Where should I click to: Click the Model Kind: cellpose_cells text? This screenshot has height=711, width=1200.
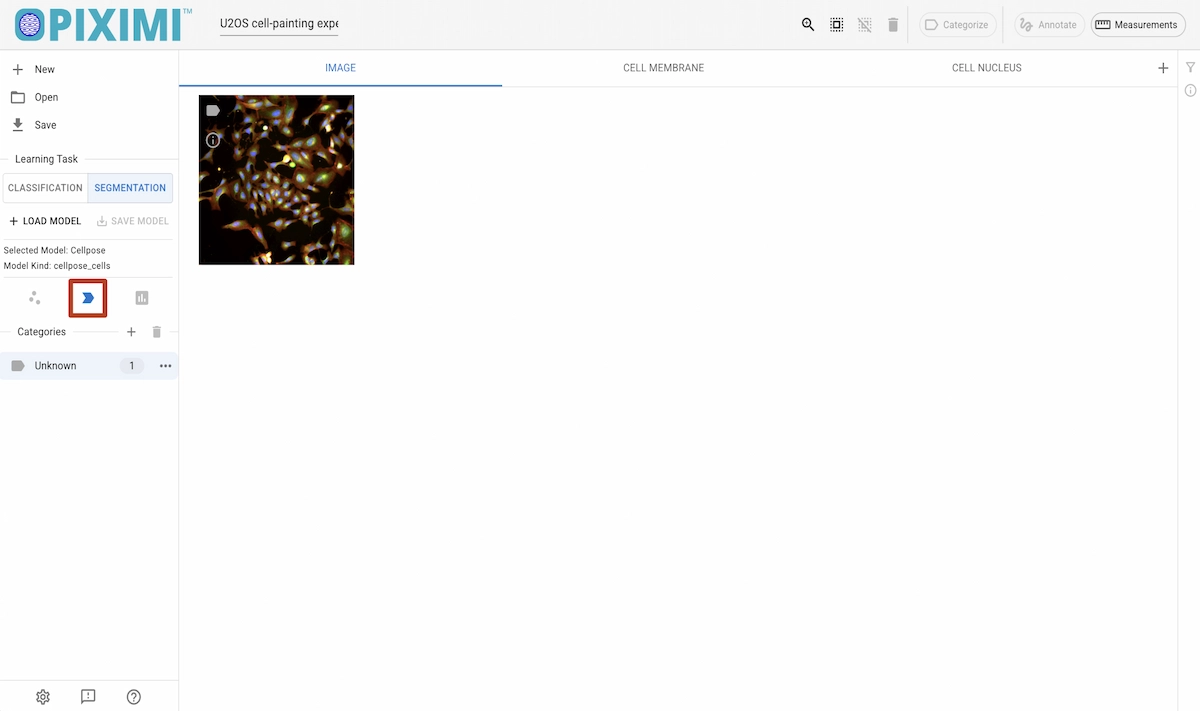[57, 266]
